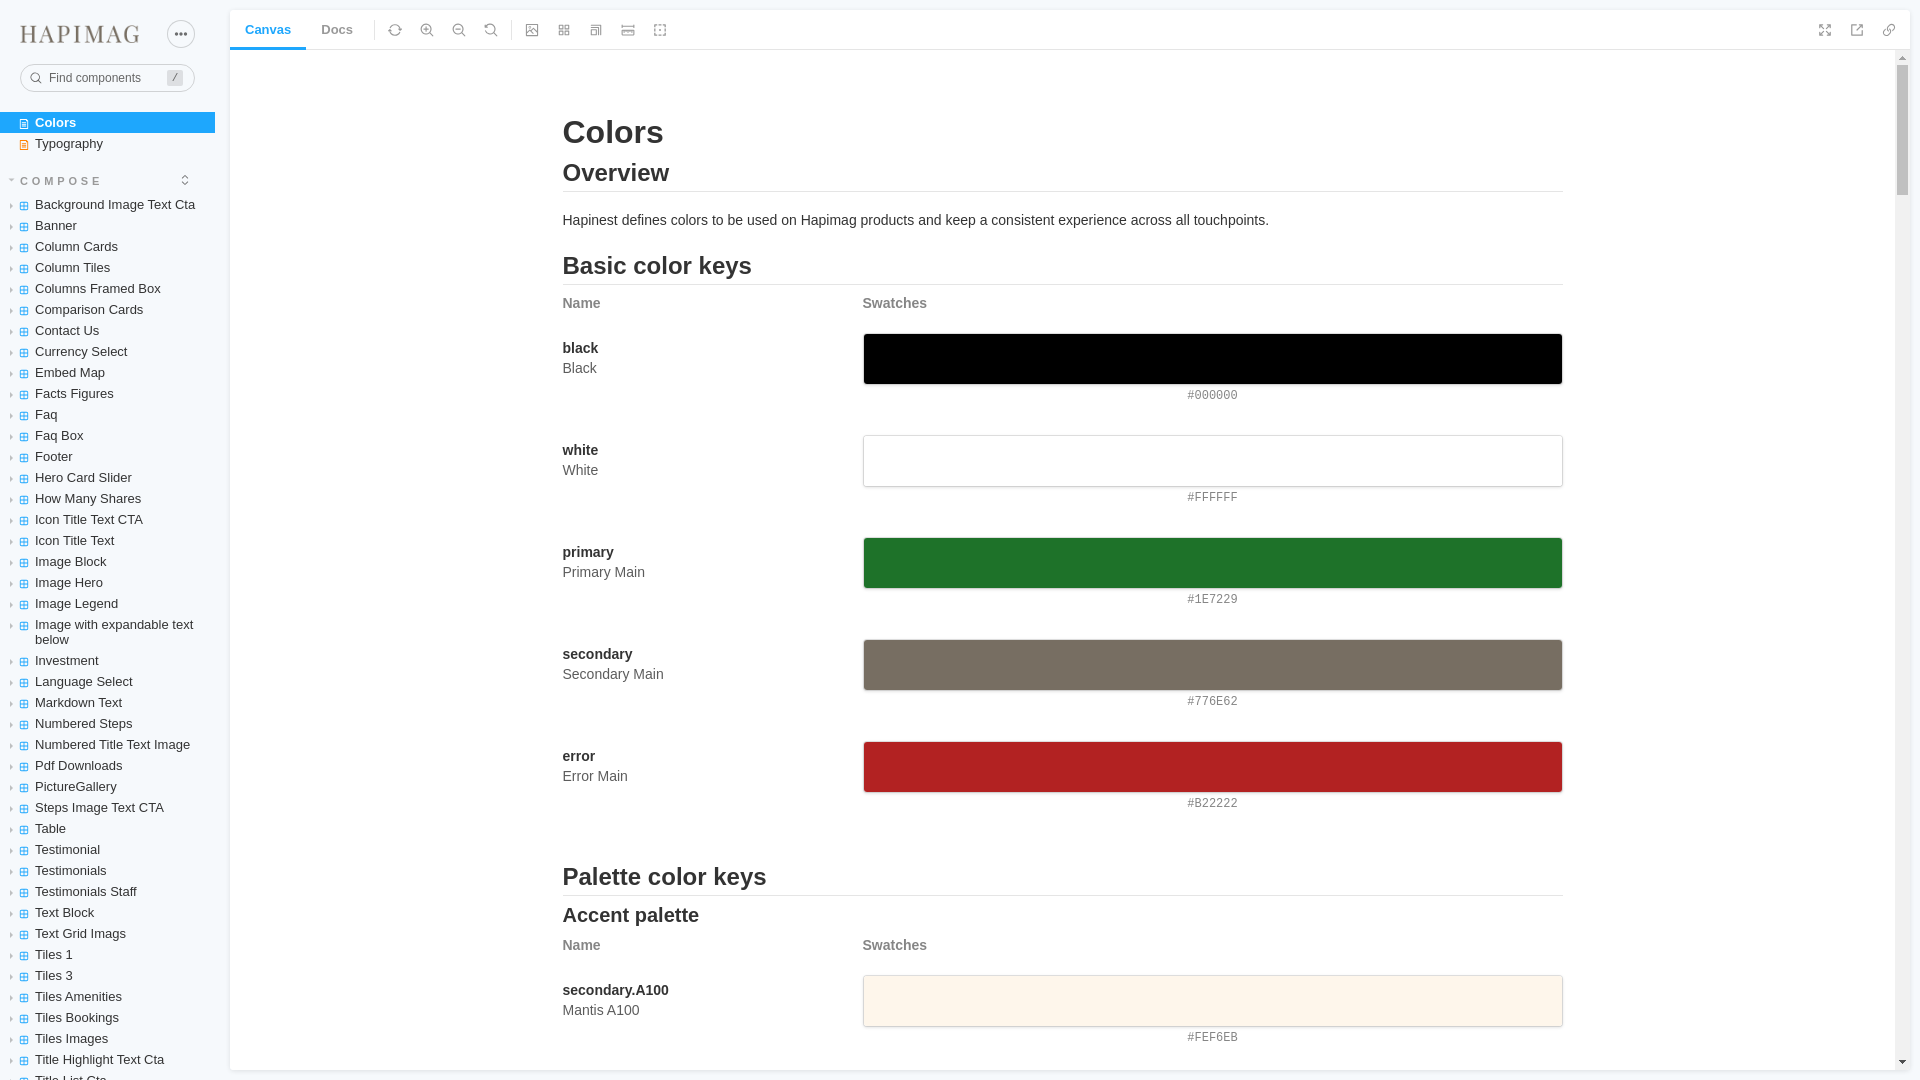Expand the Column Cards tree arrow

11,247
